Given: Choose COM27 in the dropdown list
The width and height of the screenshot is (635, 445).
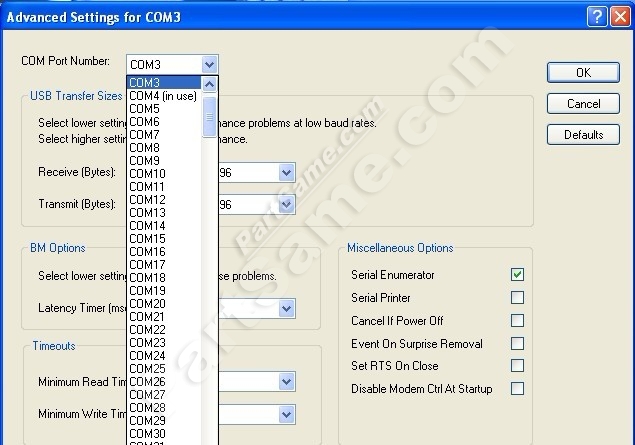Looking at the screenshot, I should click(164, 394).
